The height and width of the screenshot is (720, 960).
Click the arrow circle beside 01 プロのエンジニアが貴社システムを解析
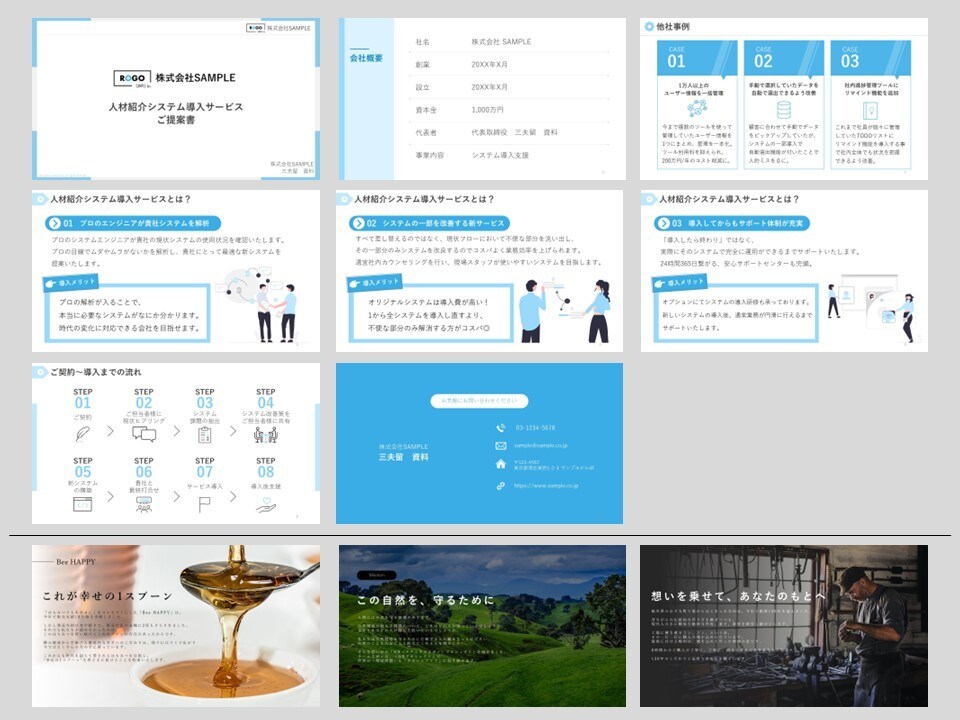click(54, 223)
